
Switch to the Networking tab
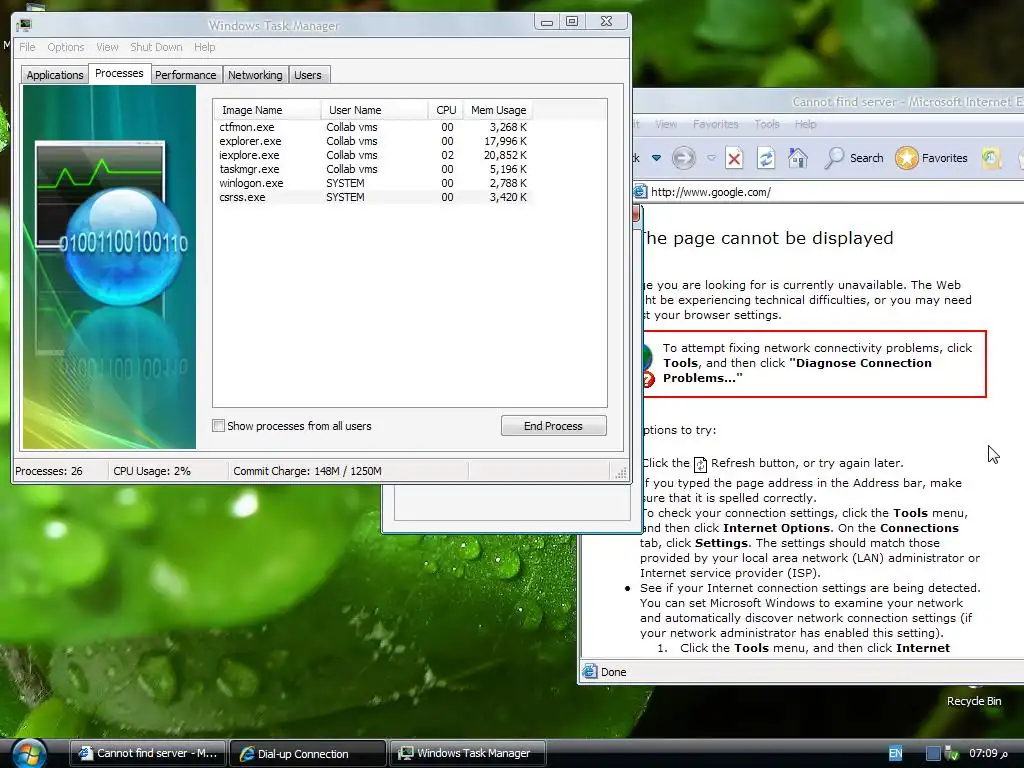coord(255,74)
